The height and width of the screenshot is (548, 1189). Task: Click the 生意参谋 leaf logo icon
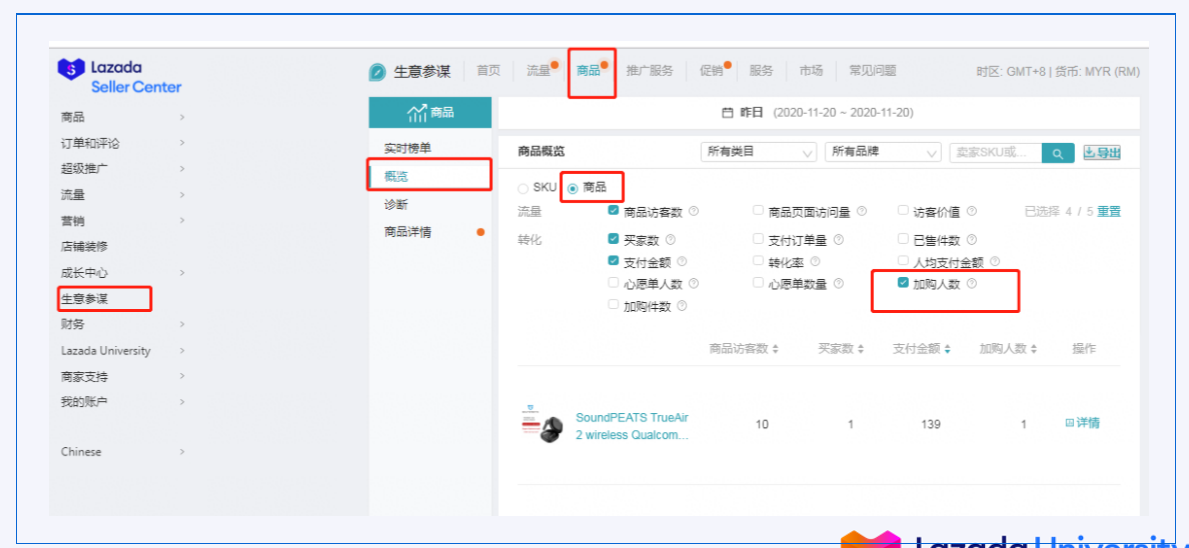click(377, 72)
